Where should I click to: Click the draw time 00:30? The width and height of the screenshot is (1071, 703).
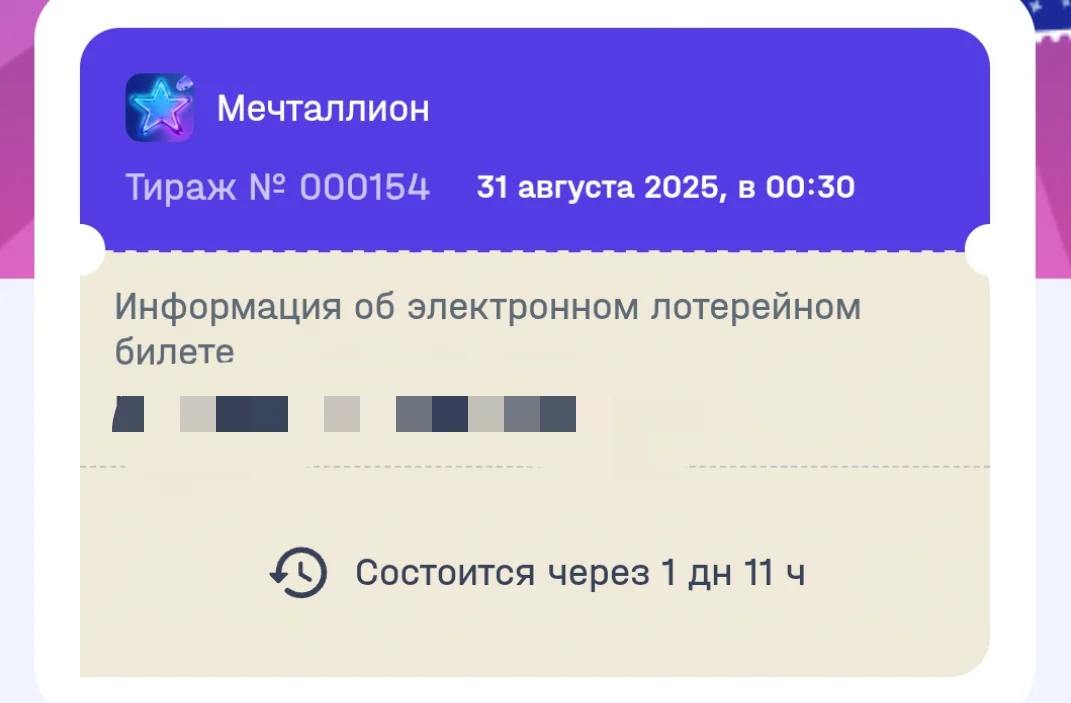(x=809, y=187)
